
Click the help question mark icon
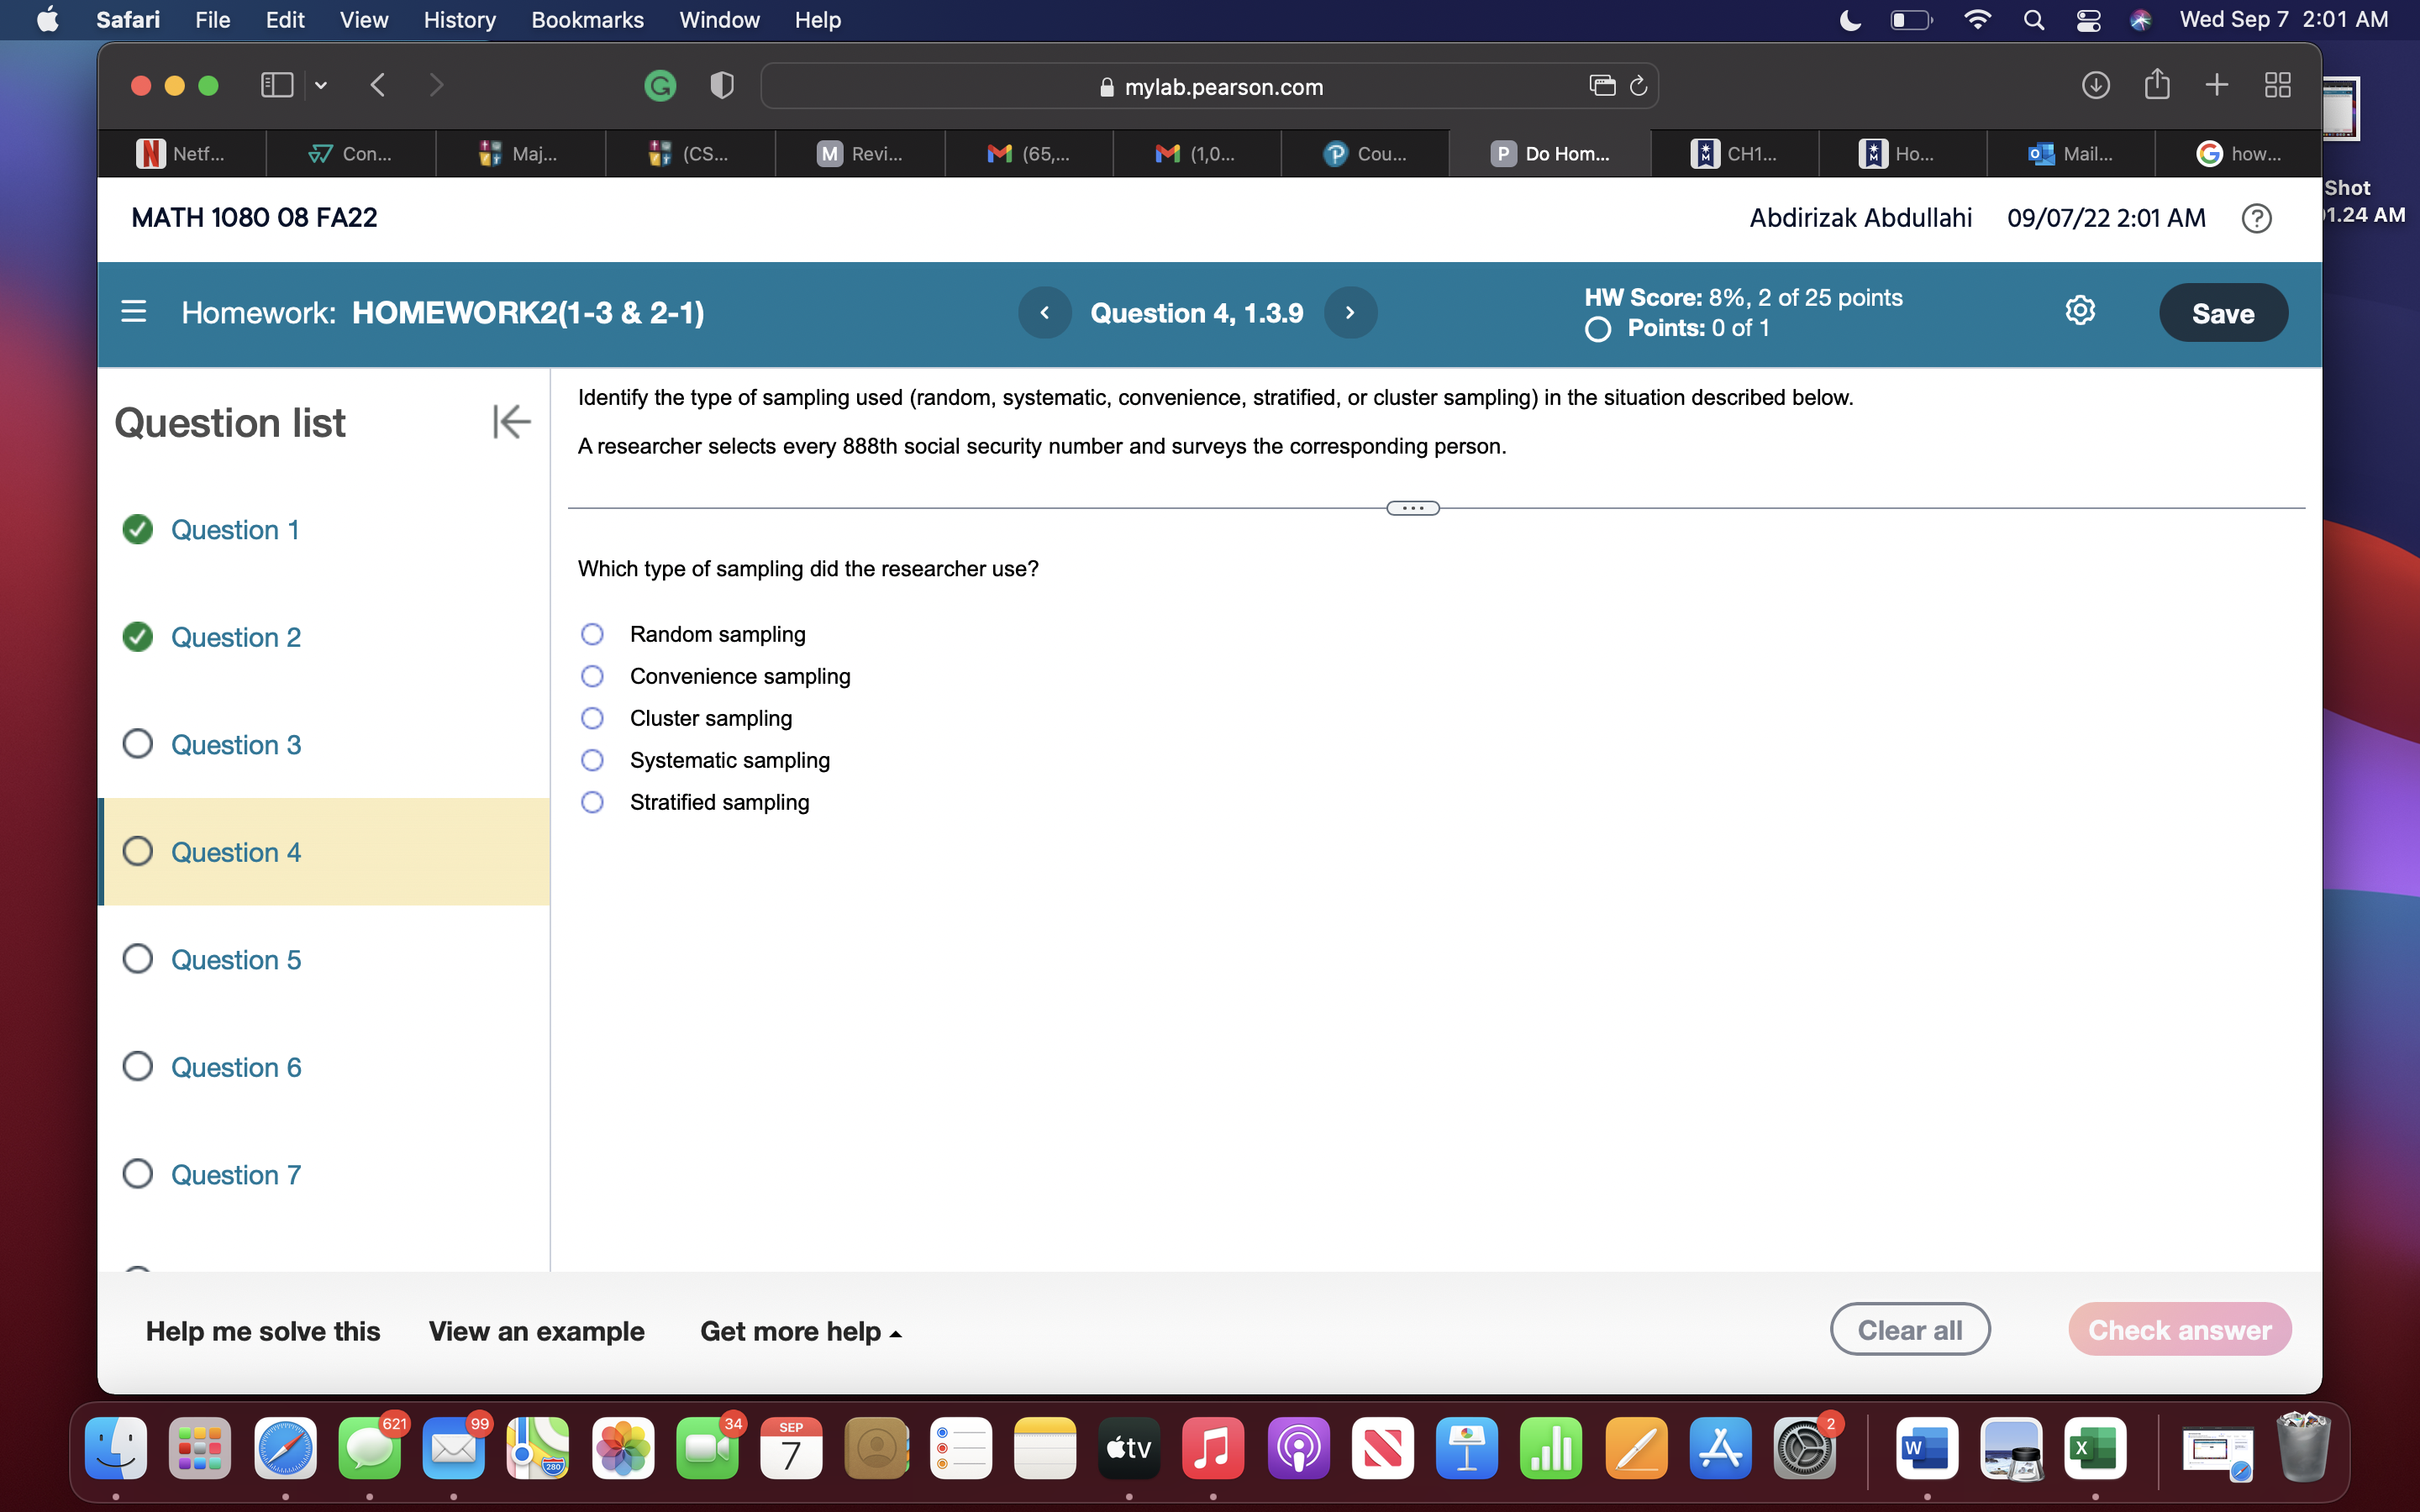coord(2257,217)
